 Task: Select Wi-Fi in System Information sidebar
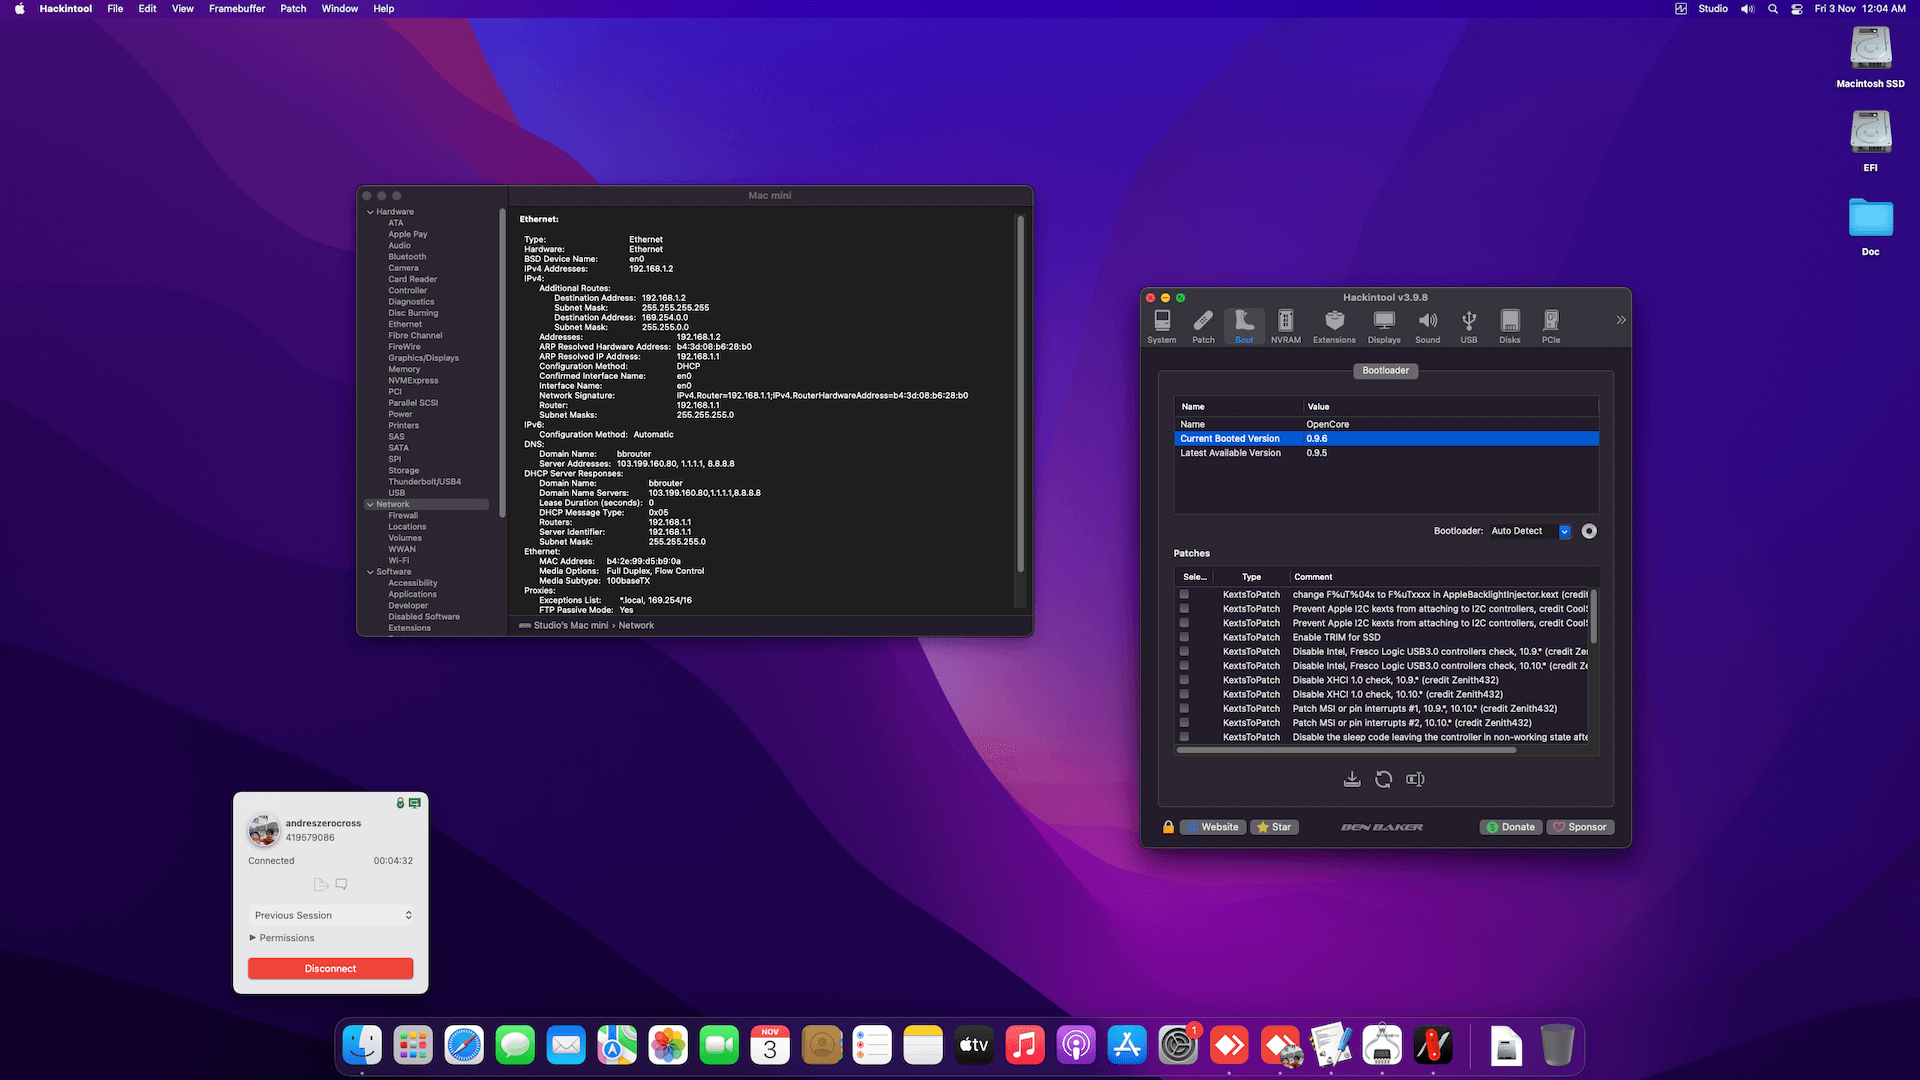(x=399, y=561)
